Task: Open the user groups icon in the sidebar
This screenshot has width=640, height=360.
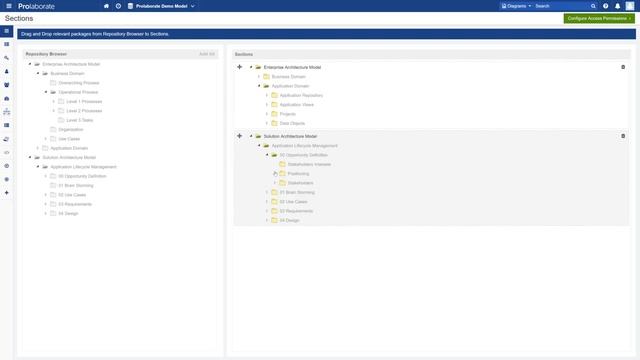Action: 7,85
